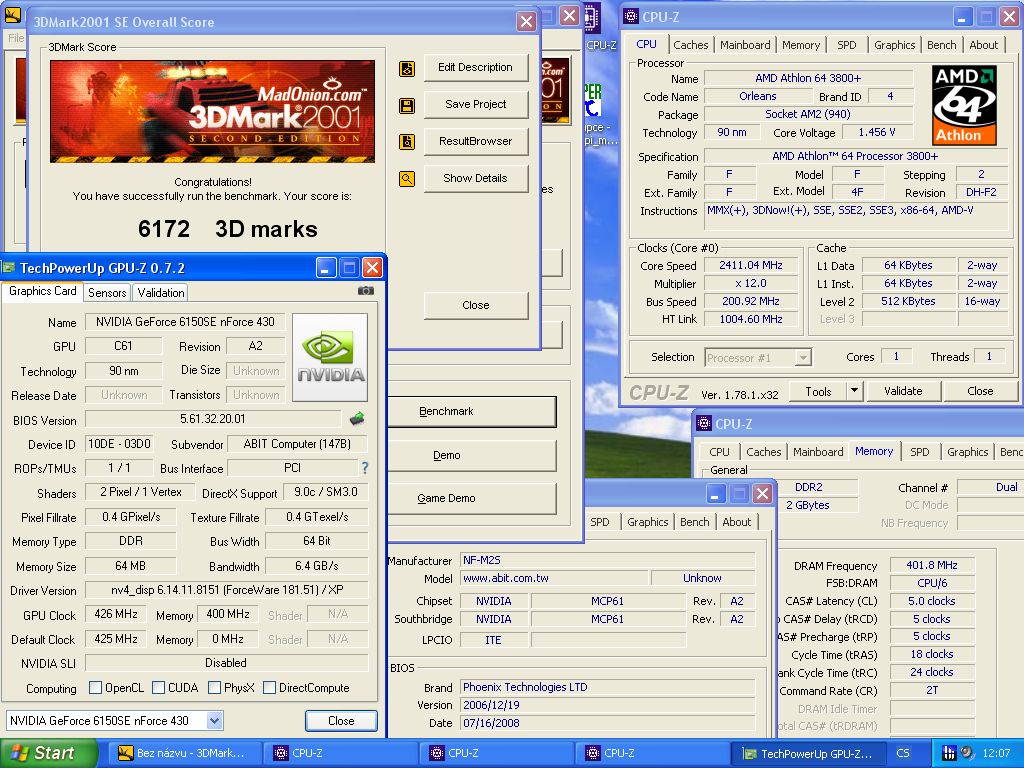Click the volume tray icon

[967, 753]
